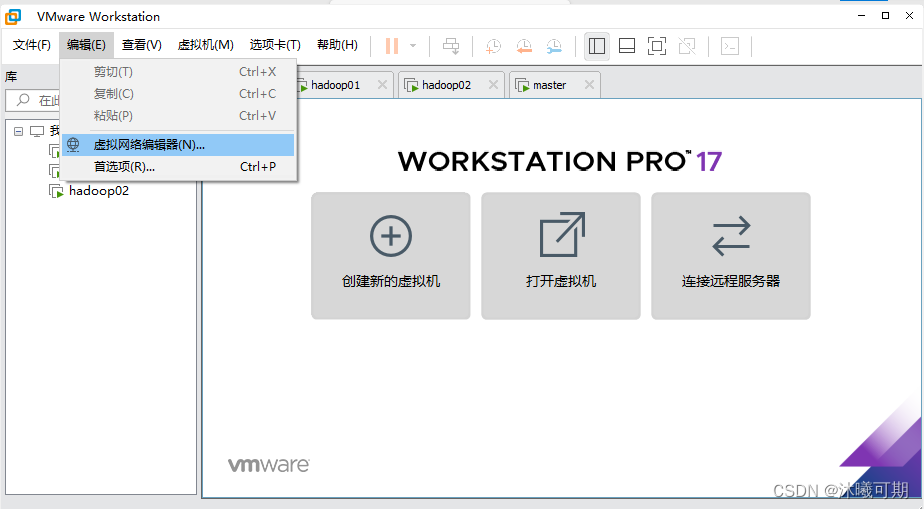Click the Unity mode toolbar icon
Image resolution: width=924 pixels, height=509 pixels.
click(x=687, y=46)
